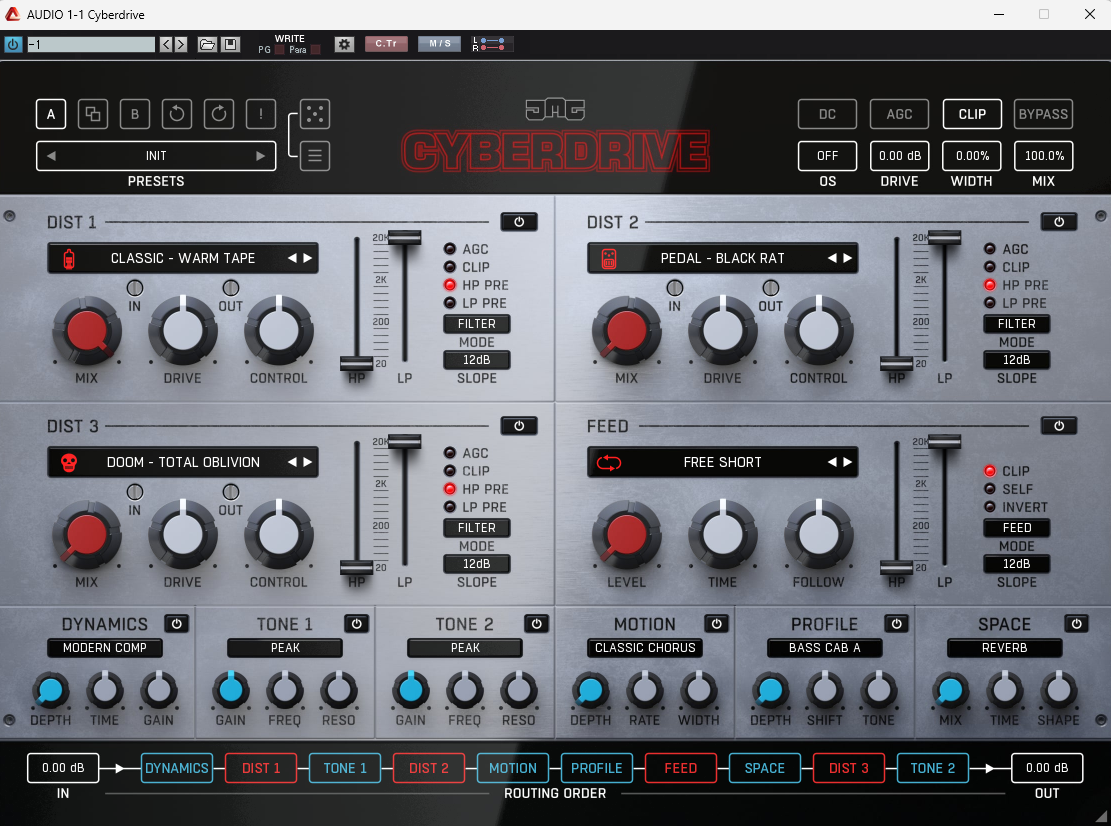The width and height of the screenshot is (1111, 826).
Task: Select next DIST 3 distortion type arrow
Action: (308, 463)
